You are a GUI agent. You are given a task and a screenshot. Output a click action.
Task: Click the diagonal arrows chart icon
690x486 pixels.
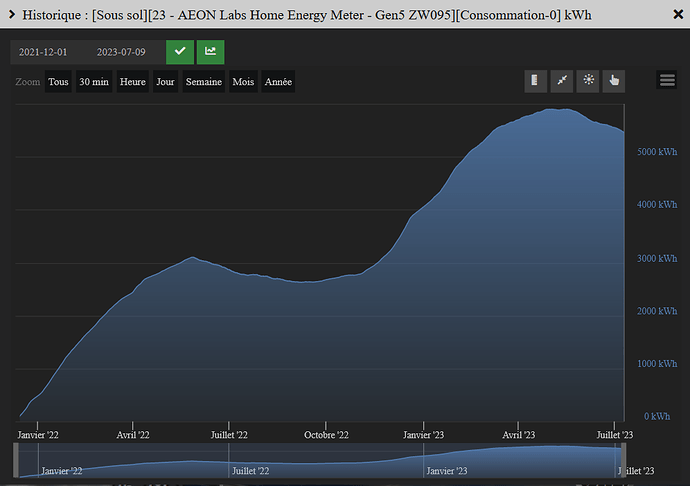tap(562, 81)
